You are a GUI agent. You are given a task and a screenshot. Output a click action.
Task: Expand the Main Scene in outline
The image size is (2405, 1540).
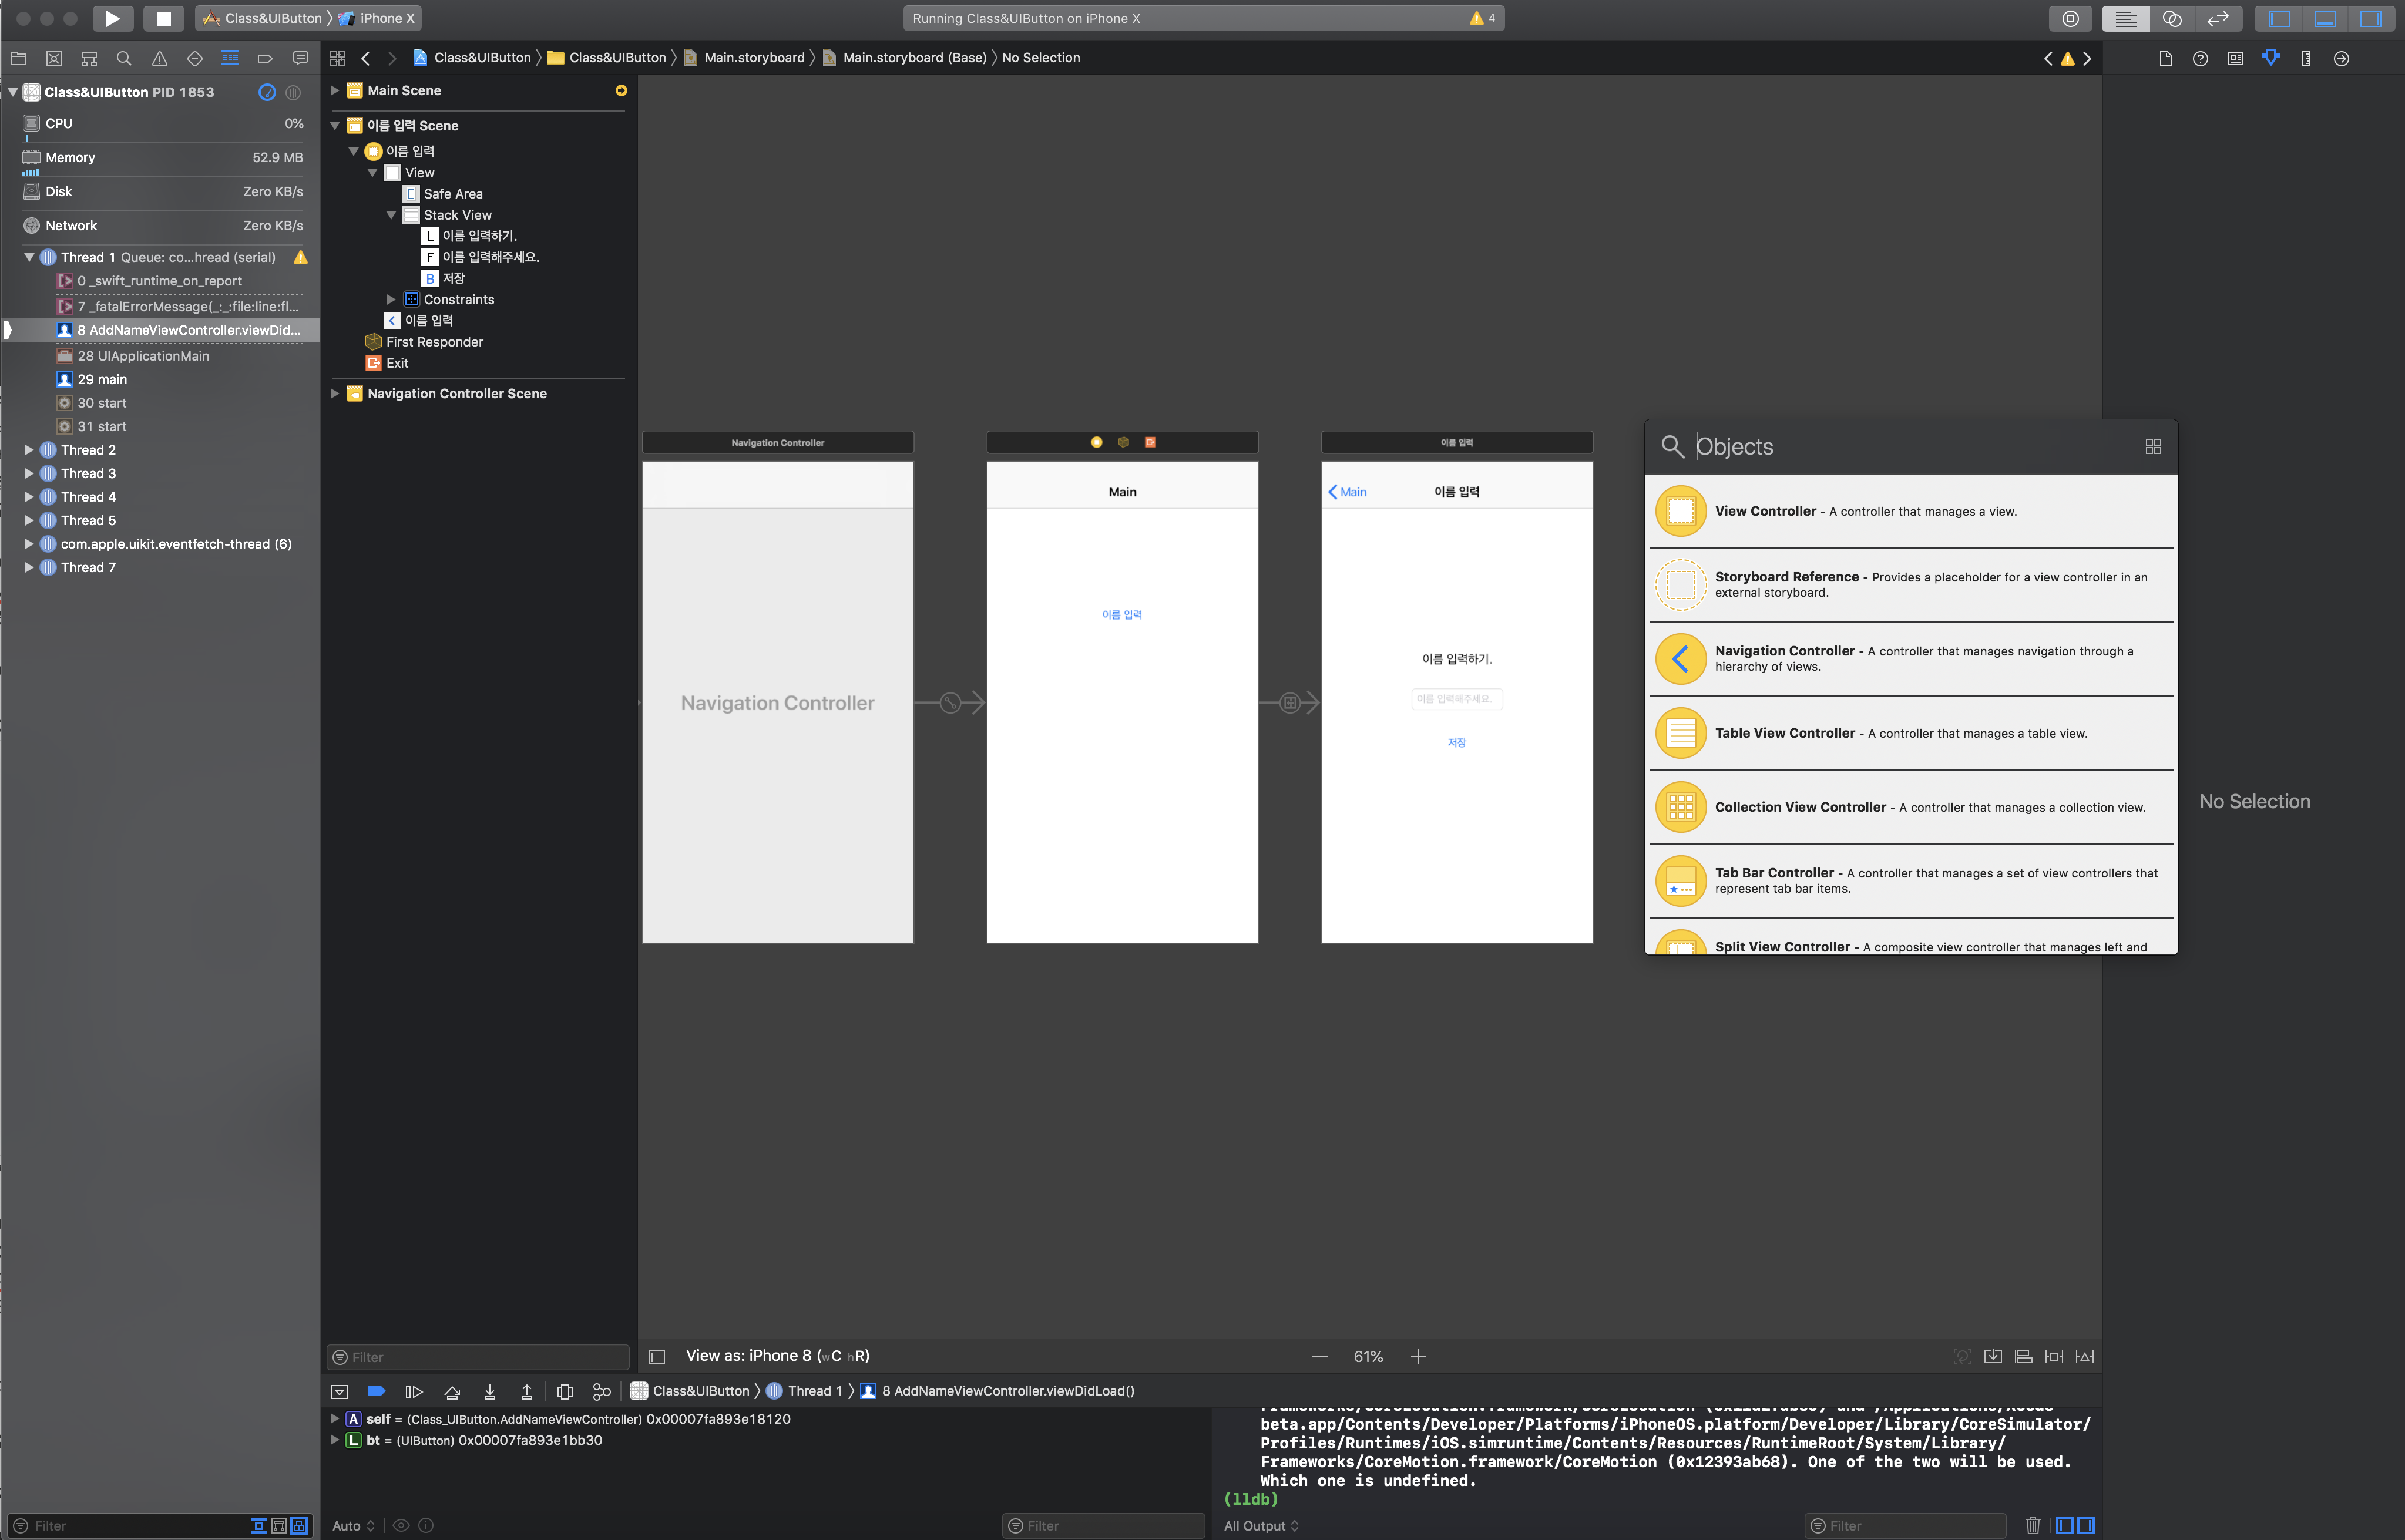(x=335, y=90)
